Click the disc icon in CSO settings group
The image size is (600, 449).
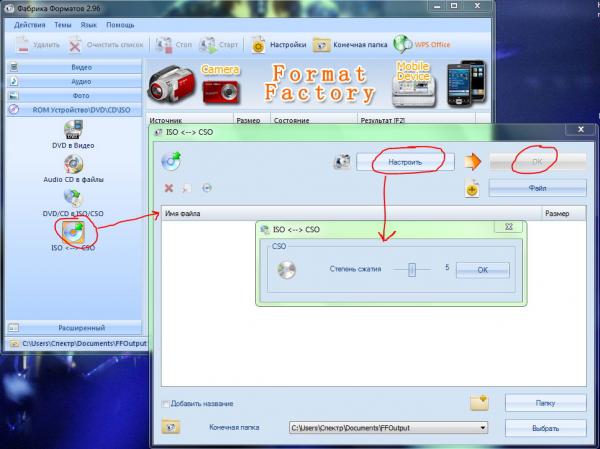287,269
